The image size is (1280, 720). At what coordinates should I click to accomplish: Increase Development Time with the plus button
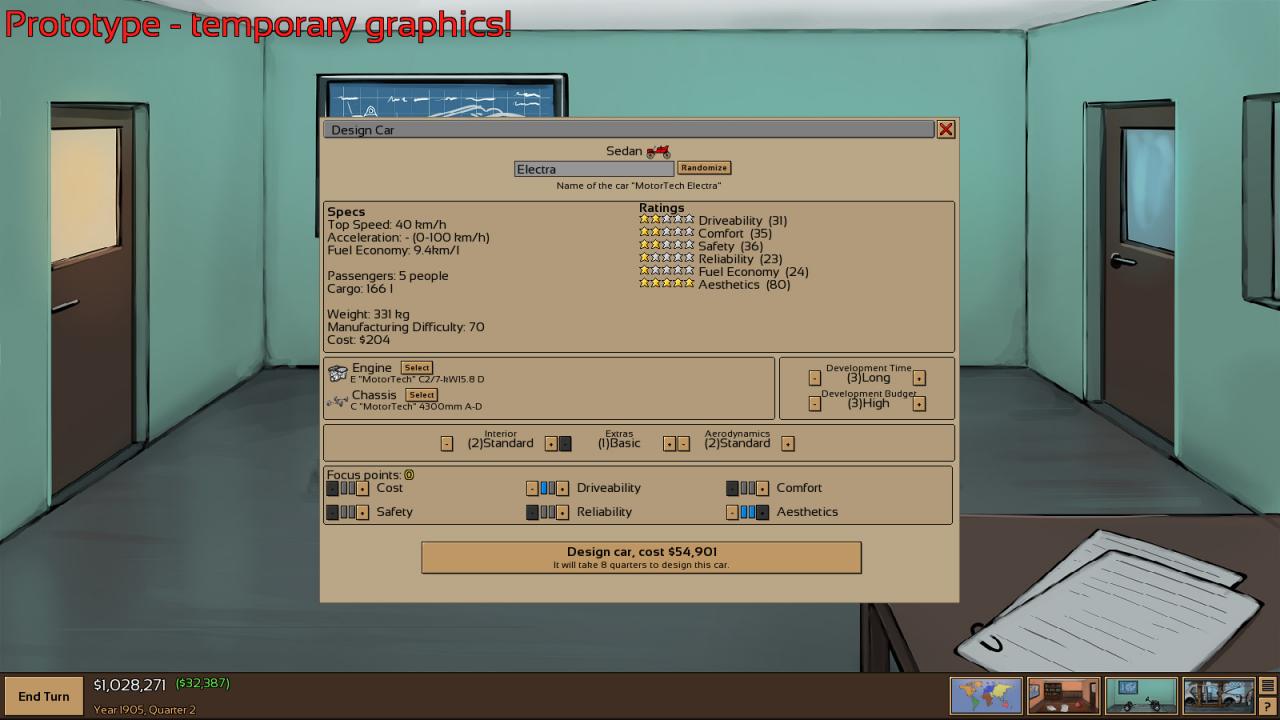pyautogui.click(x=918, y=378)
